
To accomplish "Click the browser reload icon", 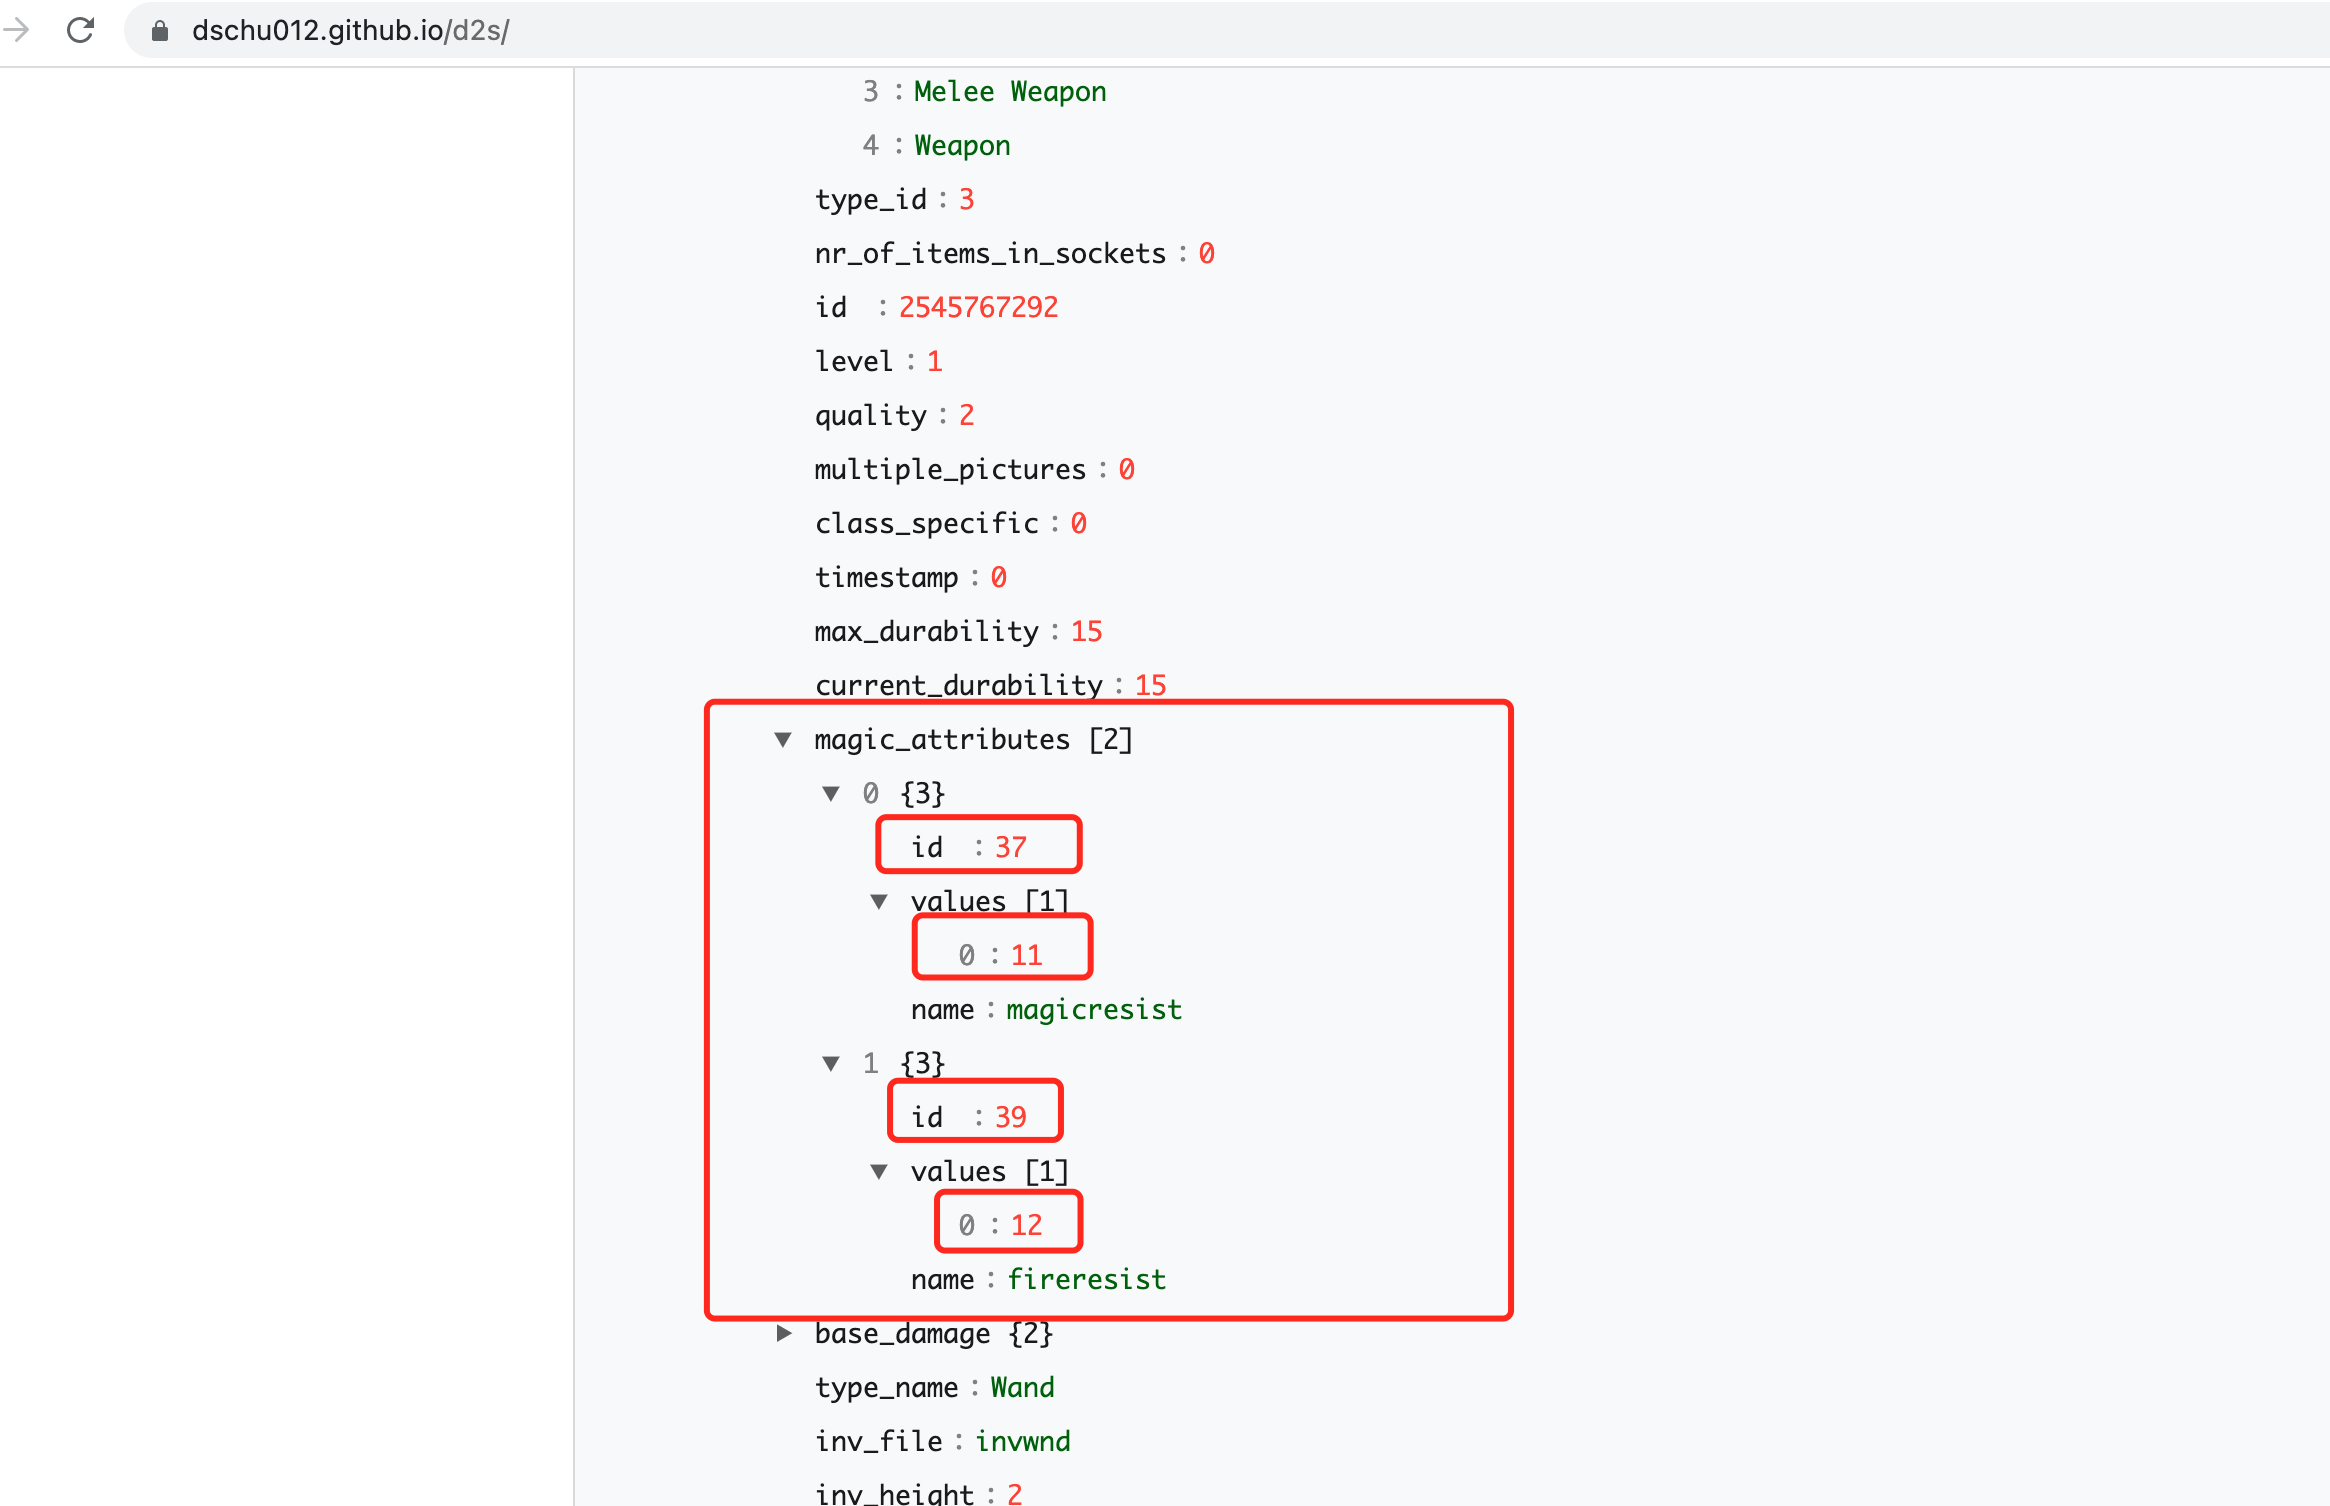I will pos(80,30).
